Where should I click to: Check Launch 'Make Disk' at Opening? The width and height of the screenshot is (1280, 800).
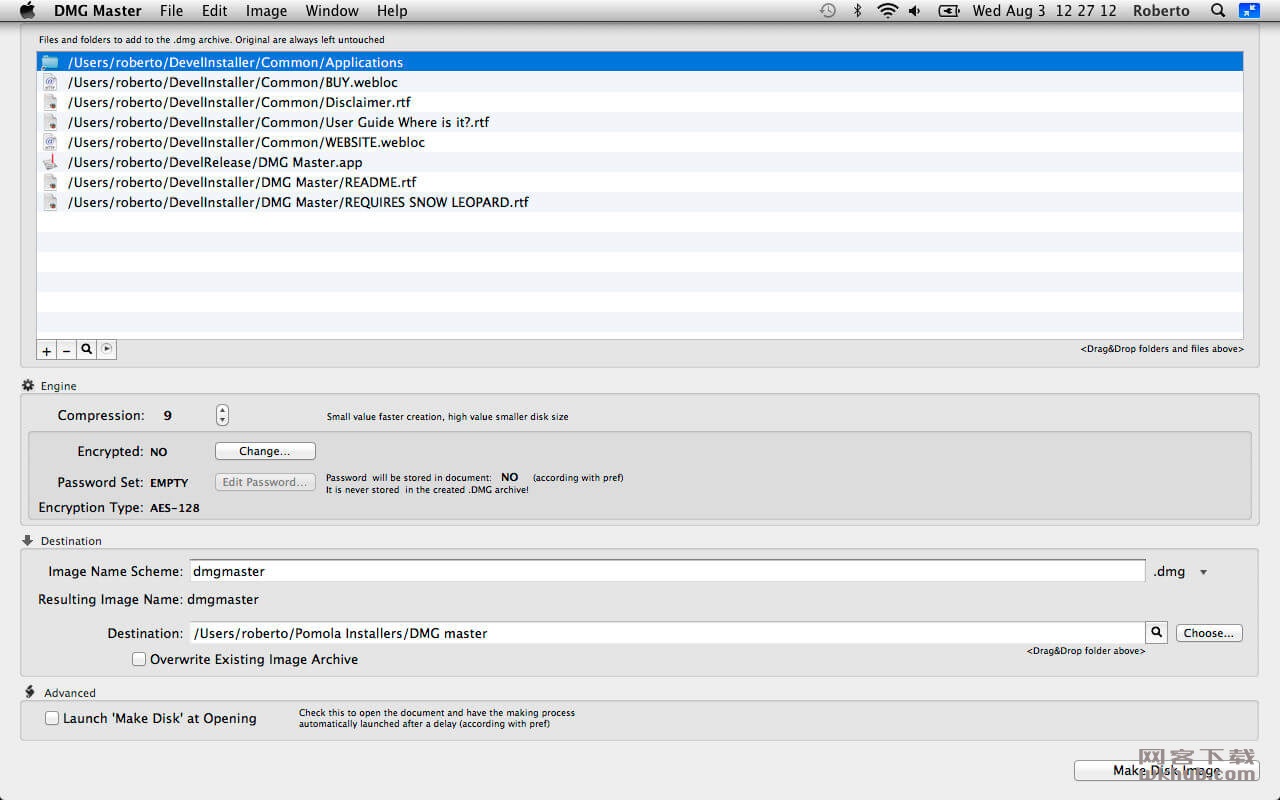52,718
